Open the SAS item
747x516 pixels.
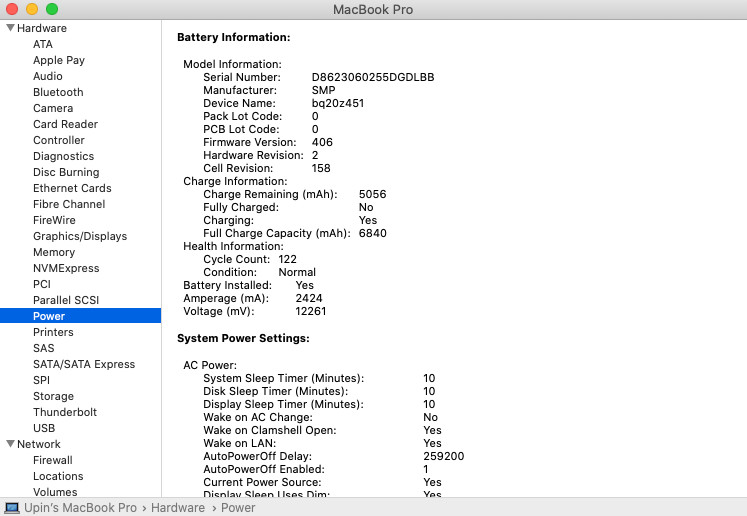(44, 348)
